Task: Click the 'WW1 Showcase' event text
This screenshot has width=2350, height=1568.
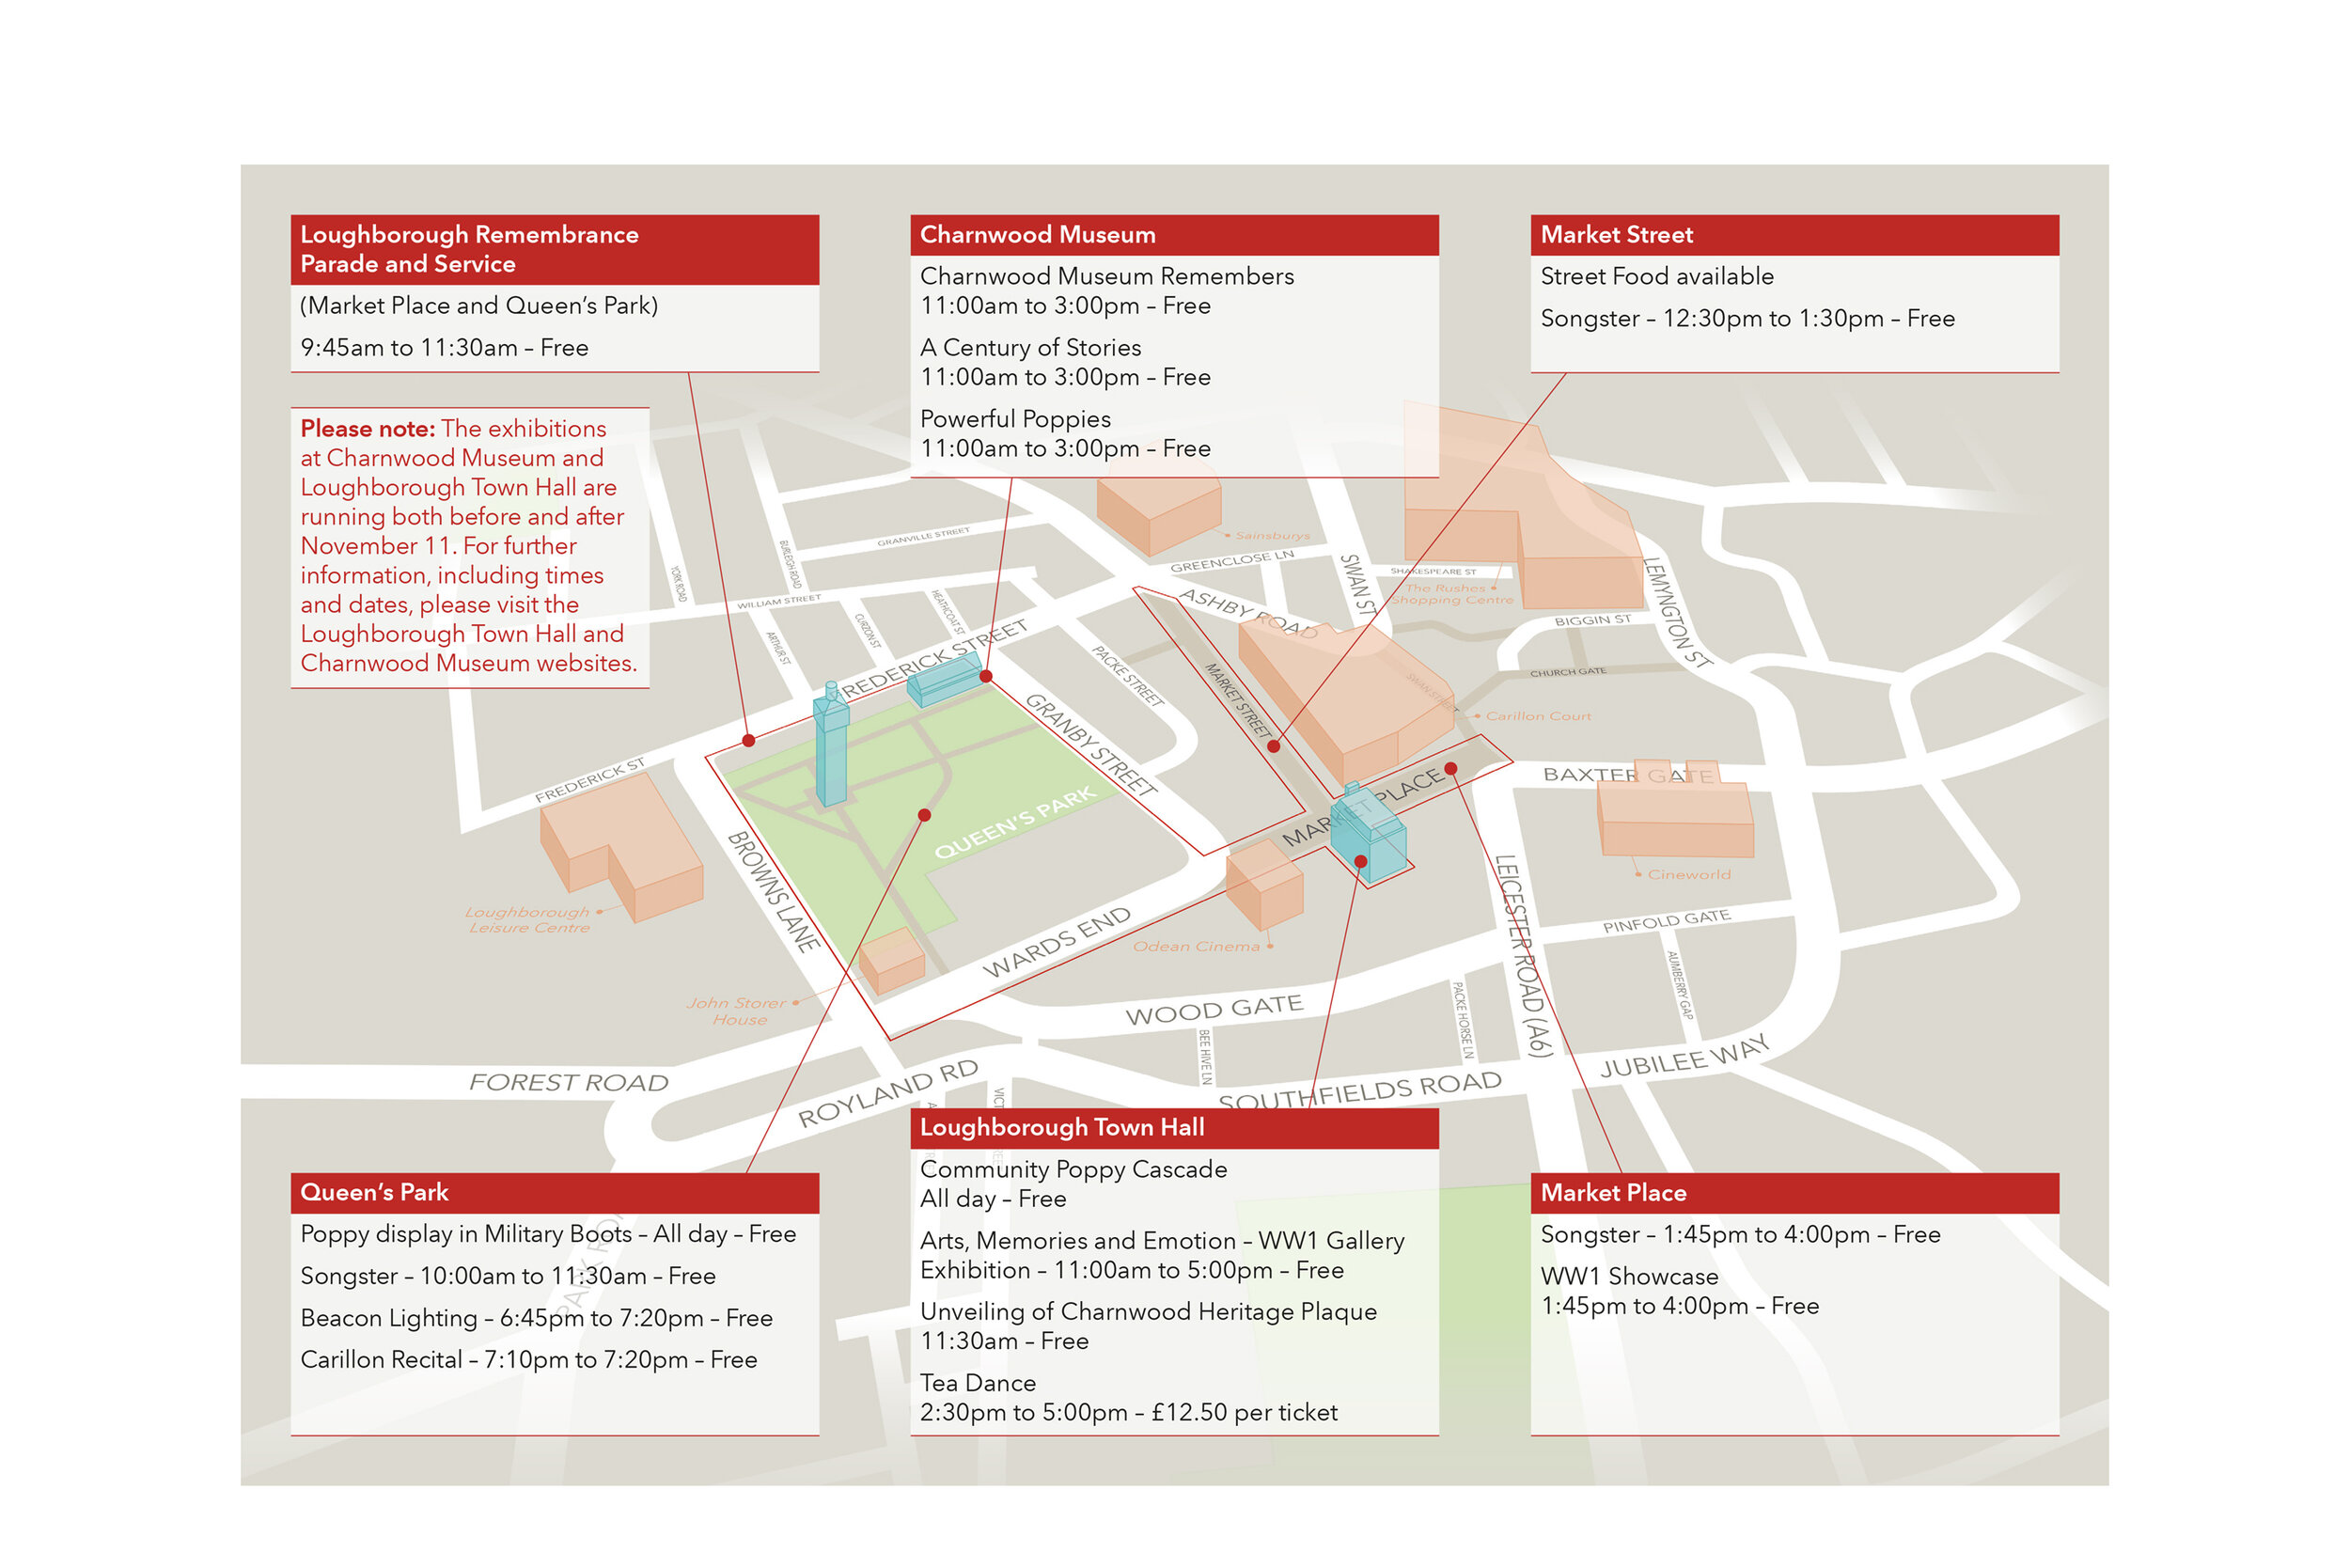Action: [x=1629, y=1277]
